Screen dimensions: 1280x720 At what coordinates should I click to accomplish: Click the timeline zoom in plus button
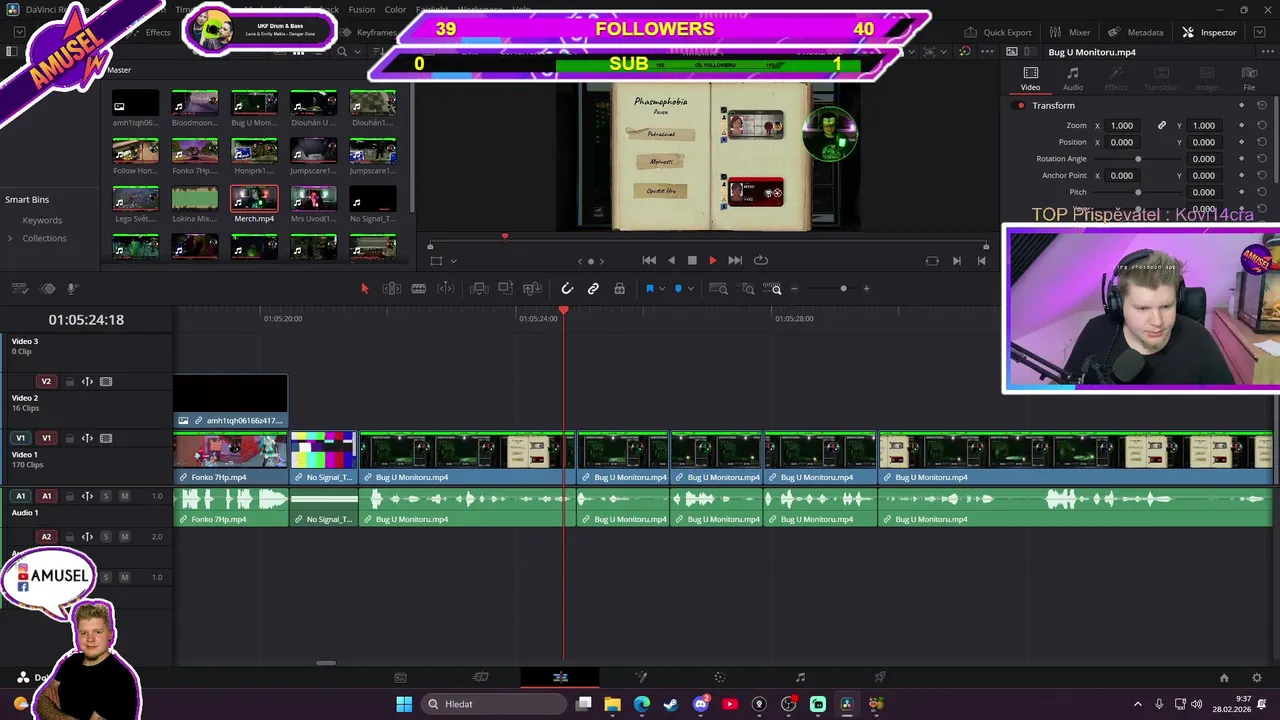tap(866, 289)
